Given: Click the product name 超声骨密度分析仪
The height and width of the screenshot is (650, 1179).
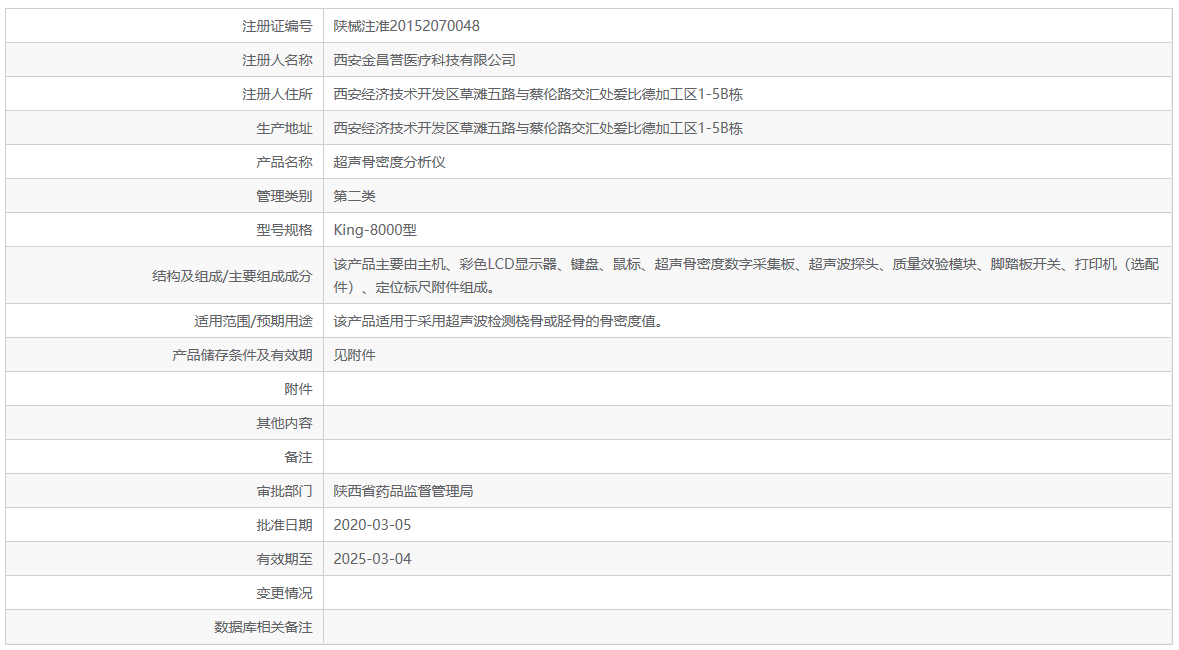Looking at the screenshot, I should point(392,161).
